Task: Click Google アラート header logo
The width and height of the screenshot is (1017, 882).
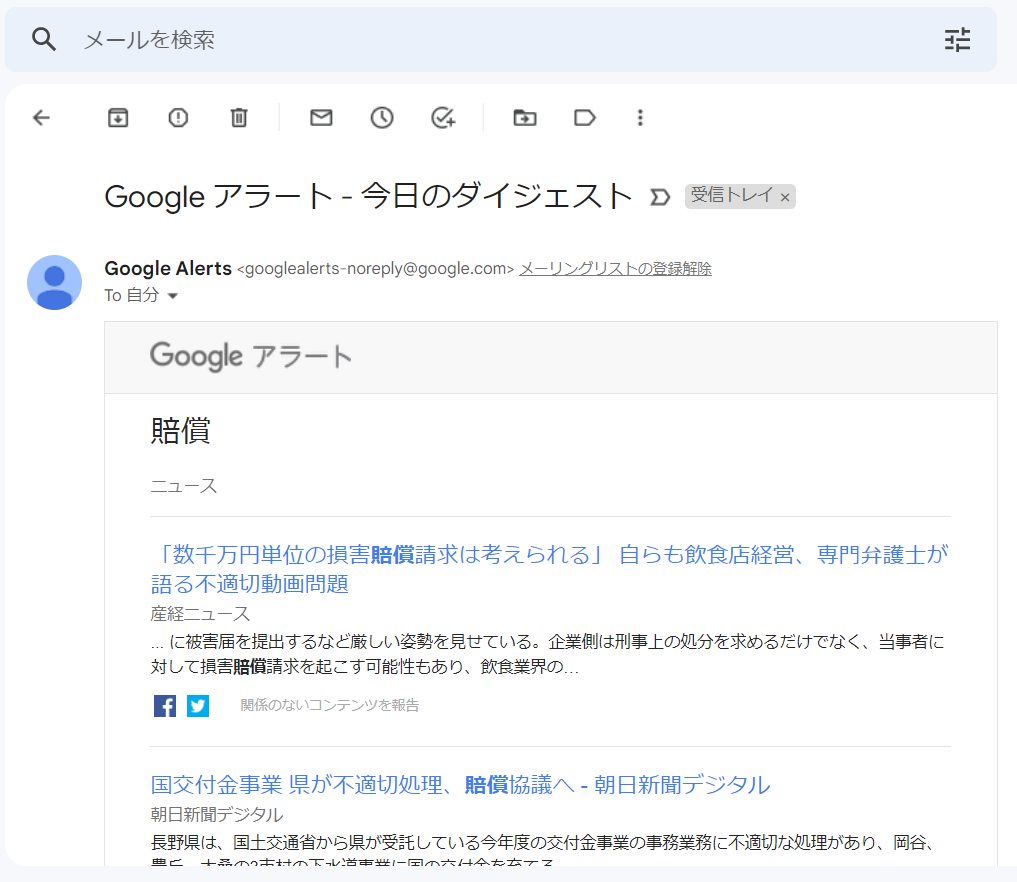Action: [x=251, y=356]
